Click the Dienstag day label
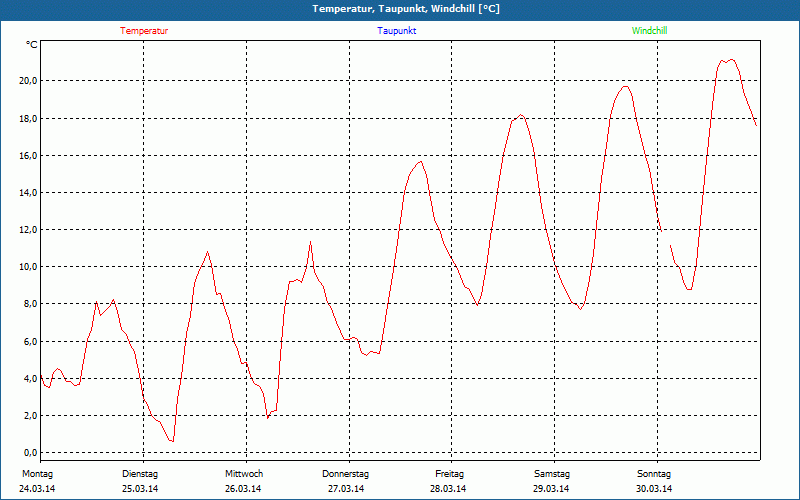Viewport: 800px width, 500px height. pos(140,474)
